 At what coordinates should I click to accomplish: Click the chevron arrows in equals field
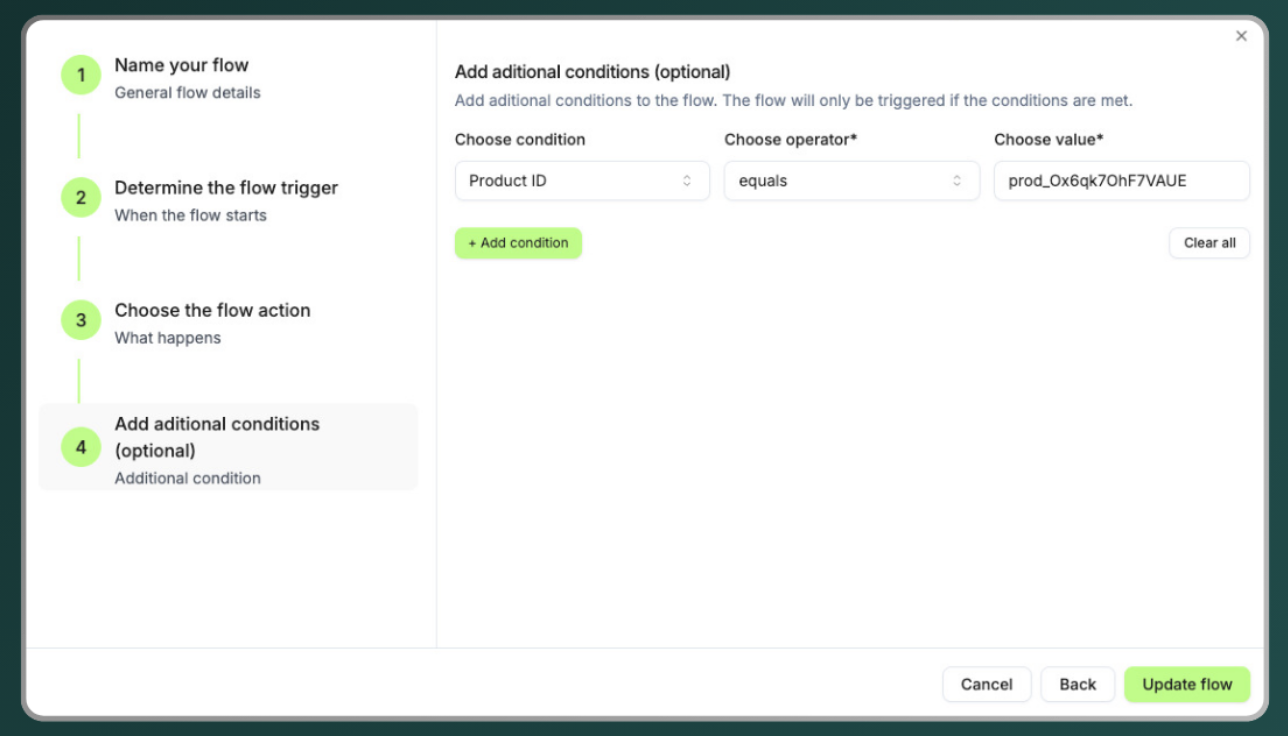[957, 181]
